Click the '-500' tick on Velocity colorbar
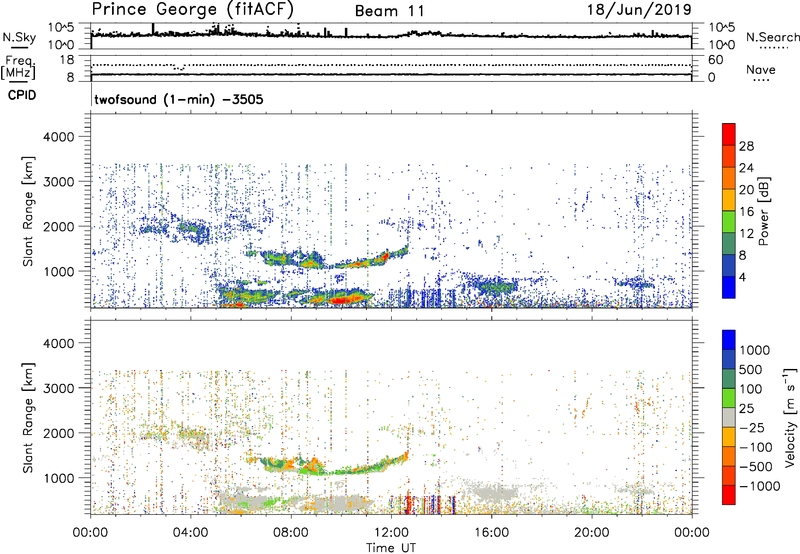This screenshot has height=554, width=800. pos(755,466)
